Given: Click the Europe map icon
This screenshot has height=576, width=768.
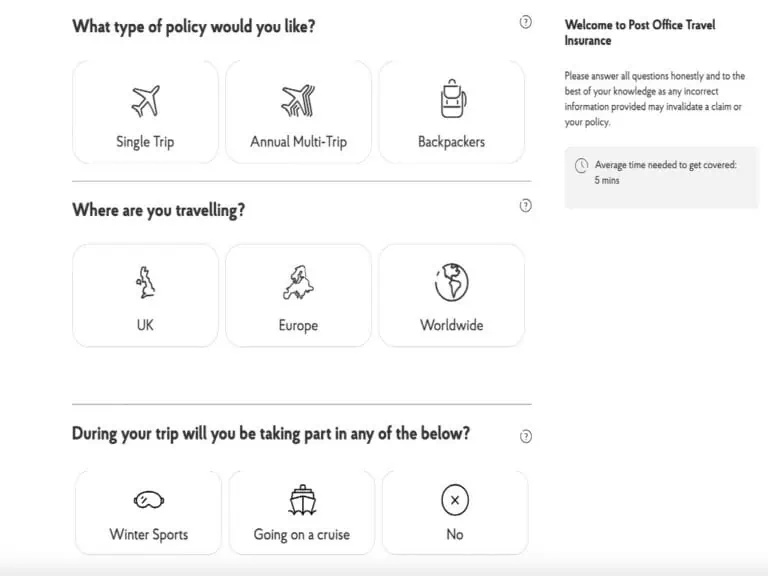Looking at the screenshot, I should click(x=298, y=283).
